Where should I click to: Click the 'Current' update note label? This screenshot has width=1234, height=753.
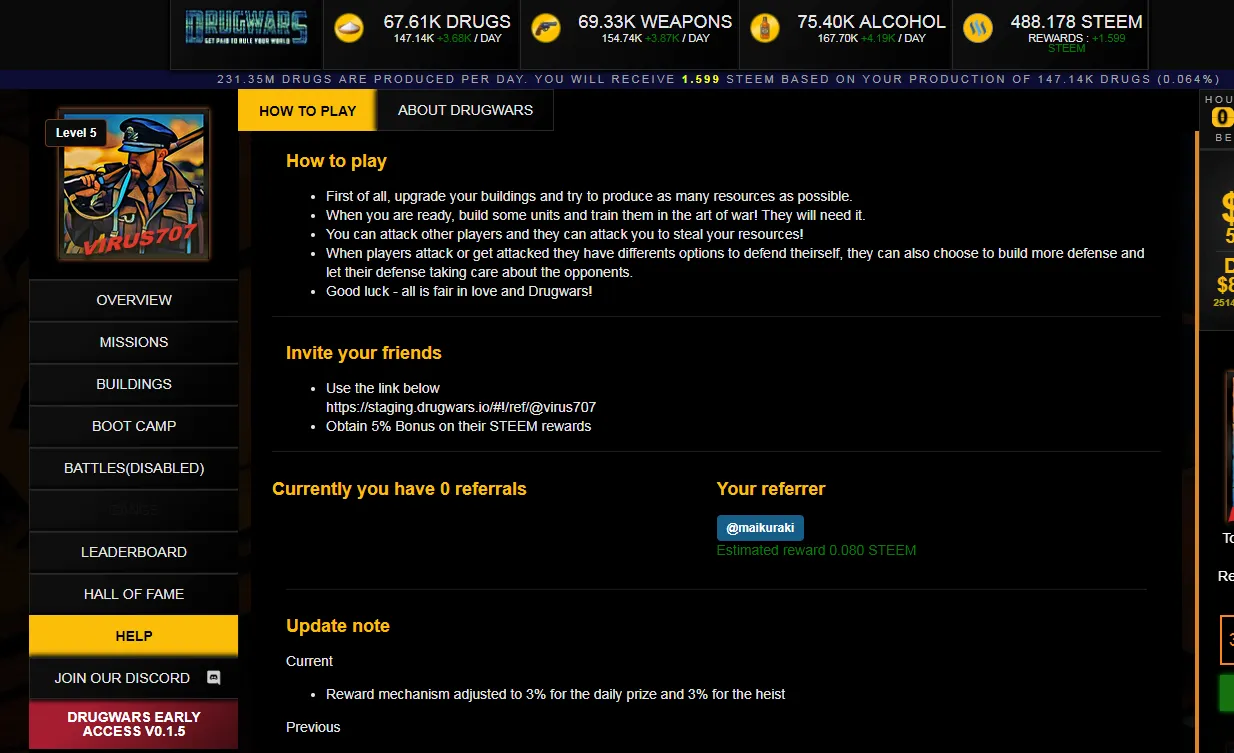309,661
